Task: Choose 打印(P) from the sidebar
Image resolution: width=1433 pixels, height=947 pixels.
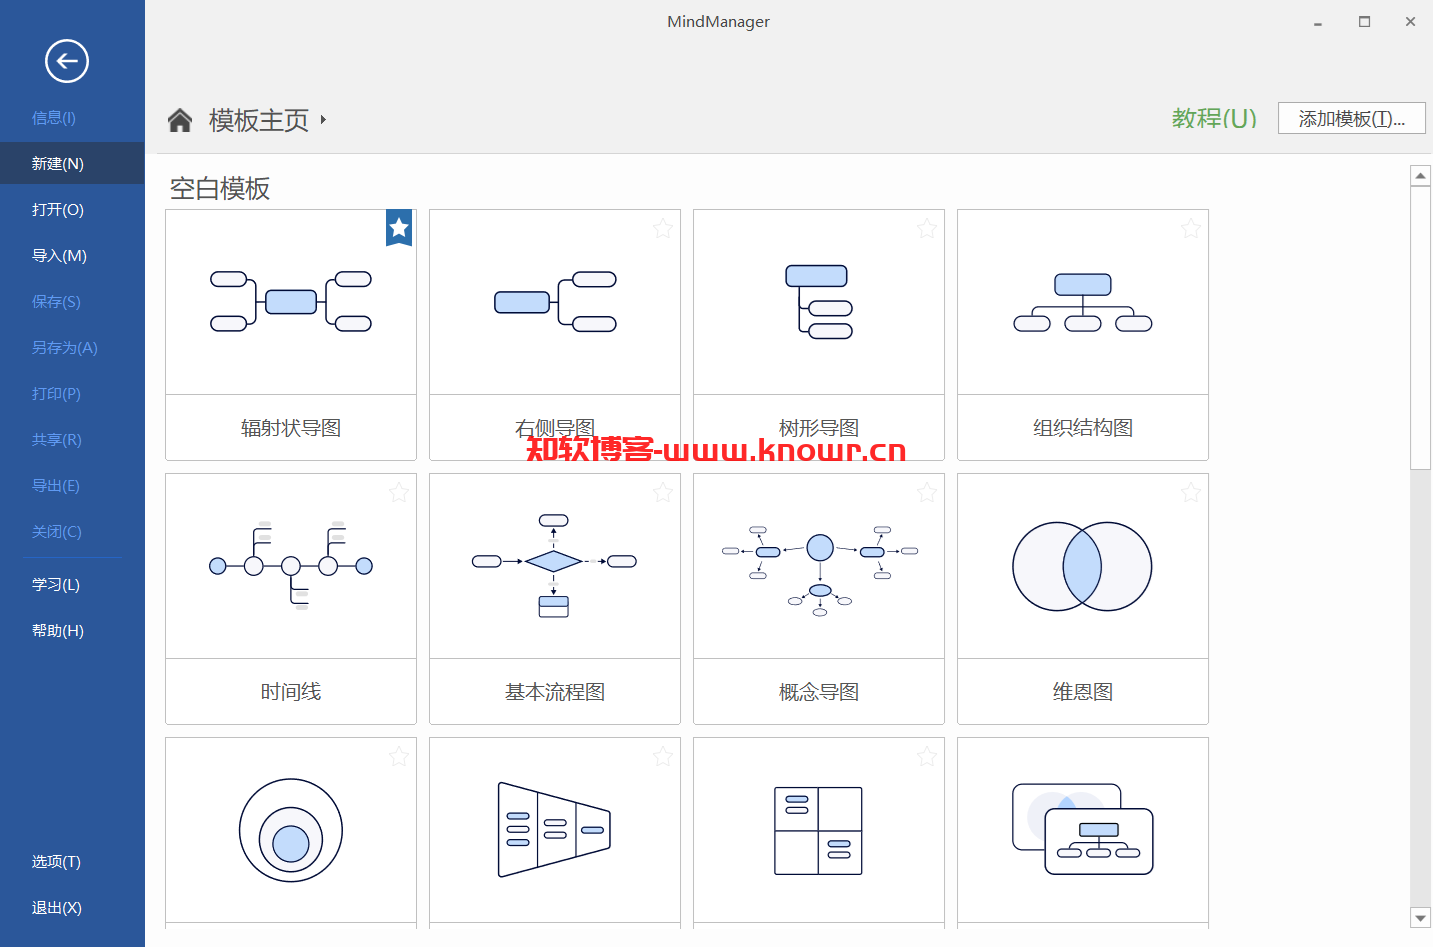Action: [x=56, y=394]
